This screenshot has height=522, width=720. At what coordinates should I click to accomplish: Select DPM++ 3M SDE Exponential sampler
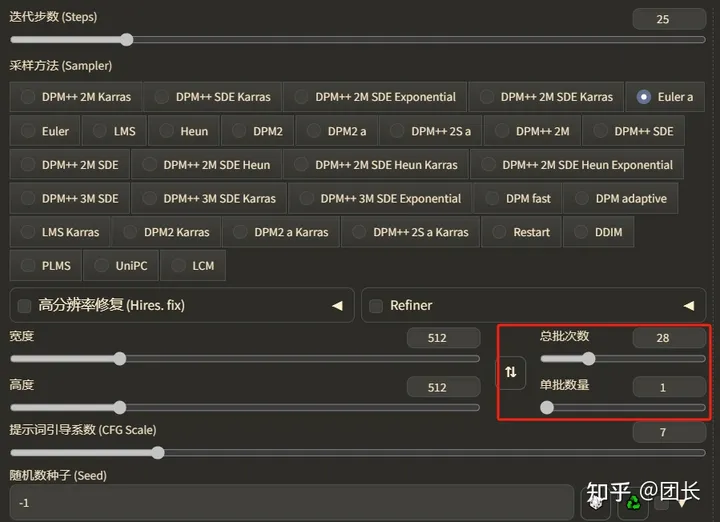tap(380, 198)
